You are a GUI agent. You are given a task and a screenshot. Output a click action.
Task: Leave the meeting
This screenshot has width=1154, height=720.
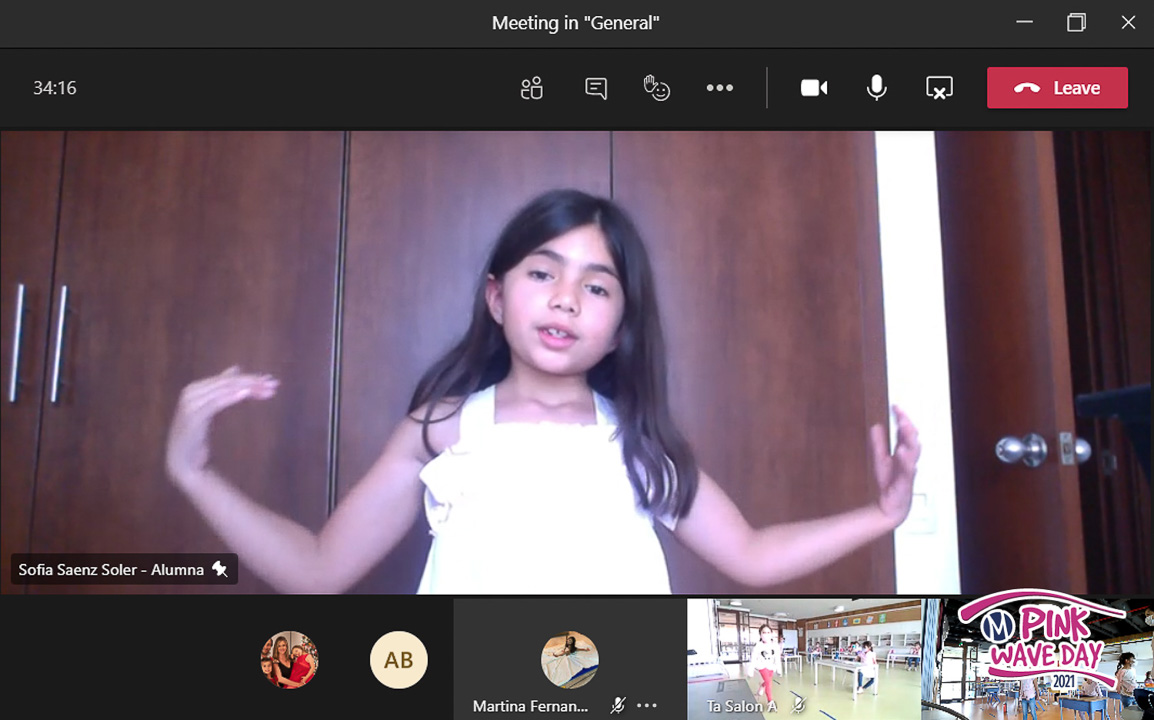click(x=1057, y=88)
